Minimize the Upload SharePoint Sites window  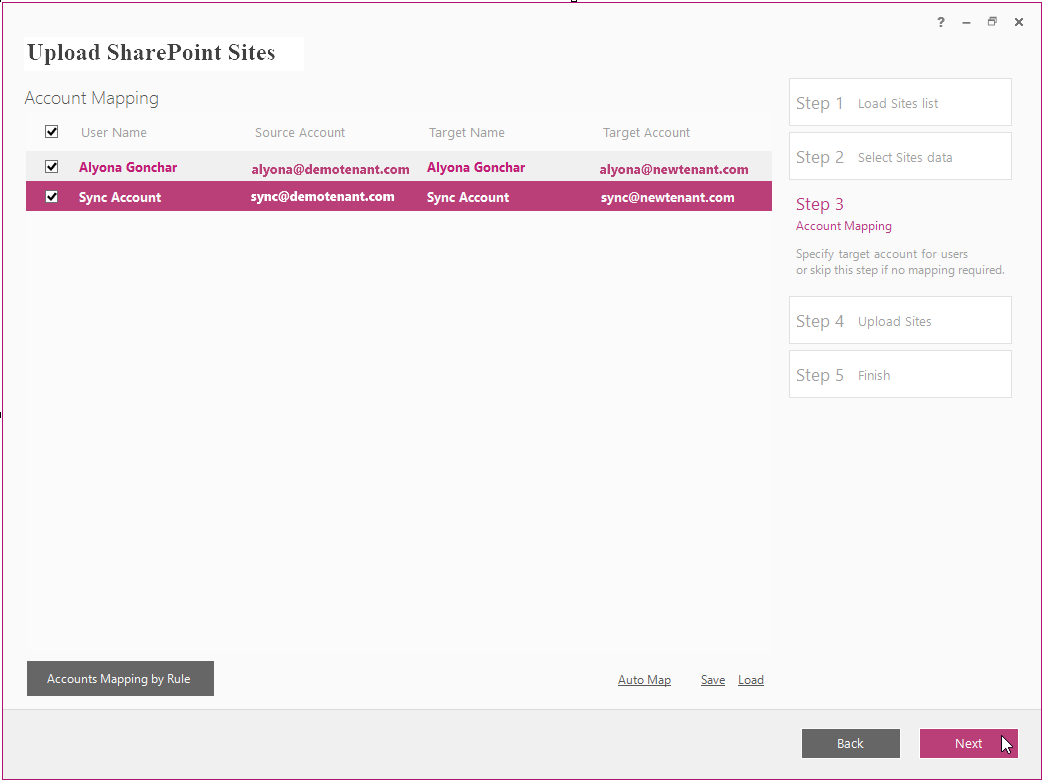[966, 23]
